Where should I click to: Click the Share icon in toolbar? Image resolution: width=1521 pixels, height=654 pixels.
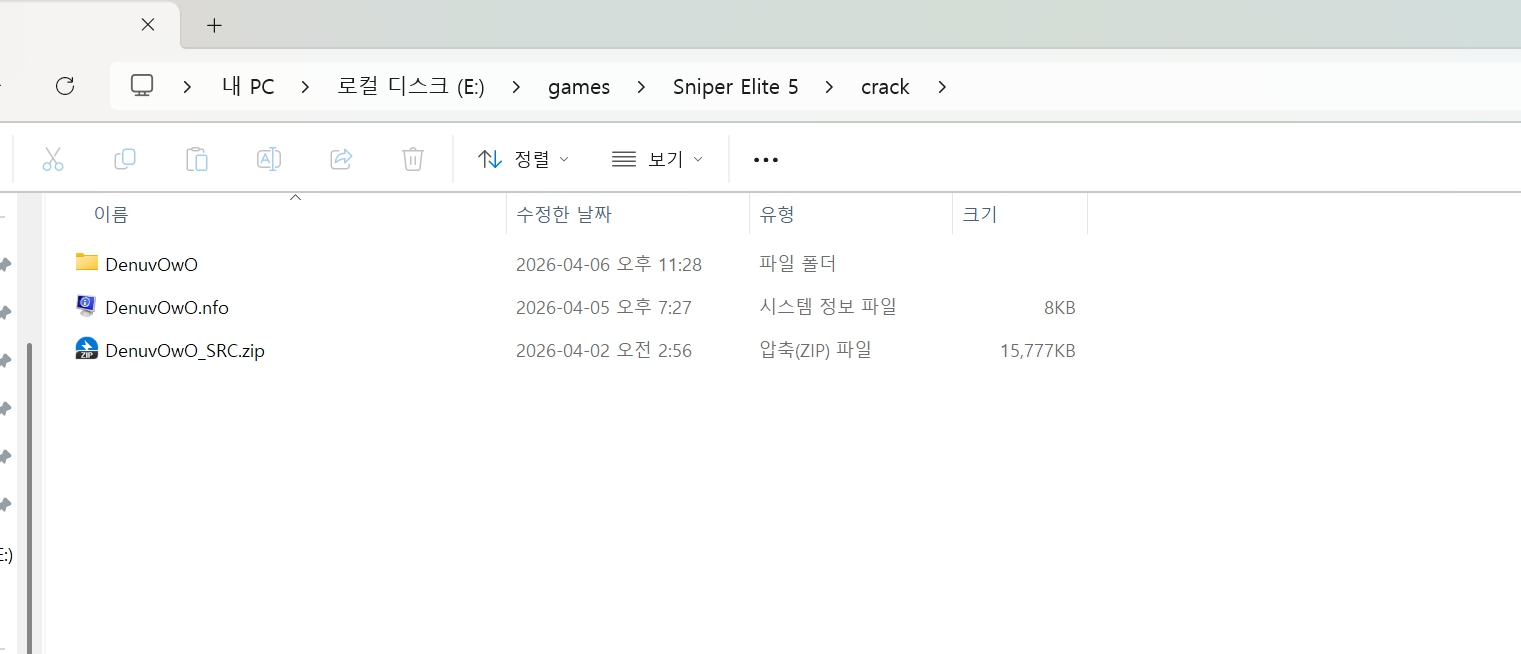tap(341, 159)
